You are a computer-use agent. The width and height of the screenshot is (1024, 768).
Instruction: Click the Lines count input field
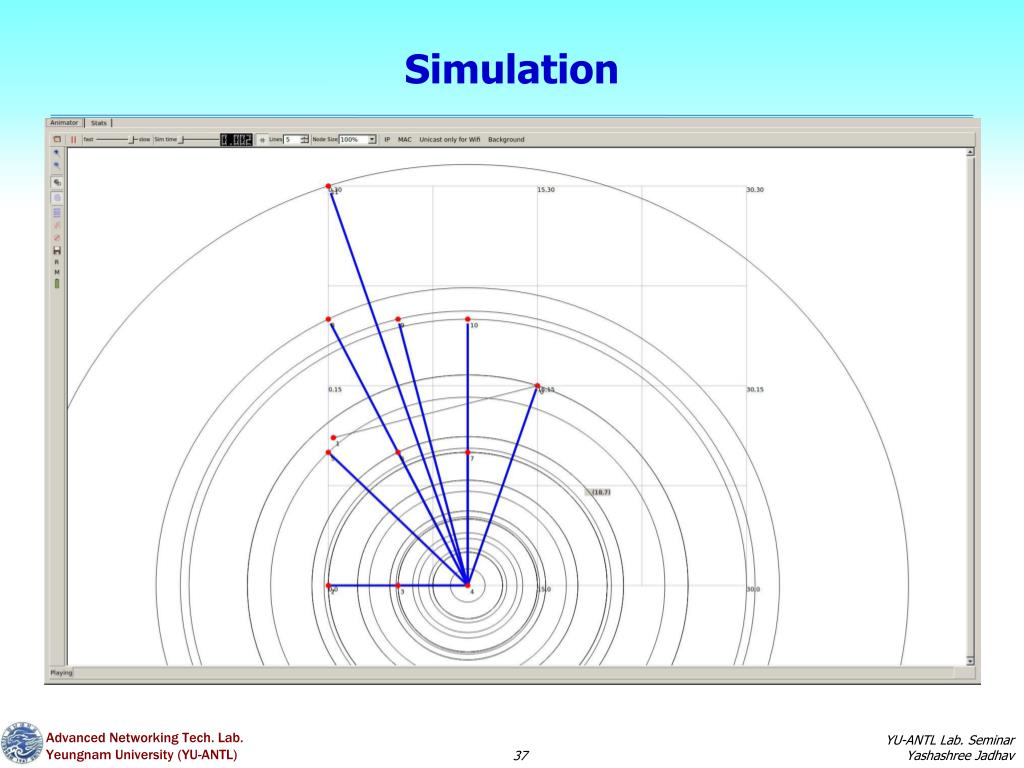[x=291, y=139]
